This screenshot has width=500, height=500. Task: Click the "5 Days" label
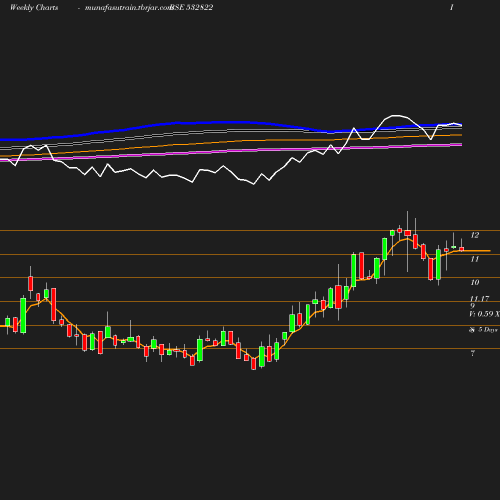tap(488, 330)
